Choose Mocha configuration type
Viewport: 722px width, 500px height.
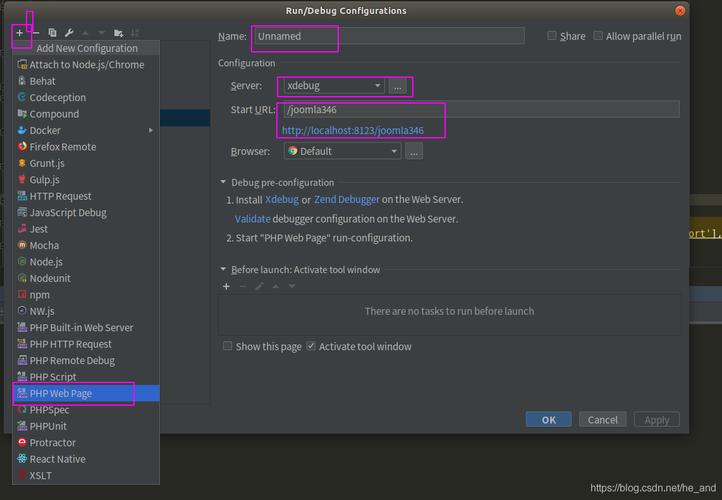click(86, 245)
